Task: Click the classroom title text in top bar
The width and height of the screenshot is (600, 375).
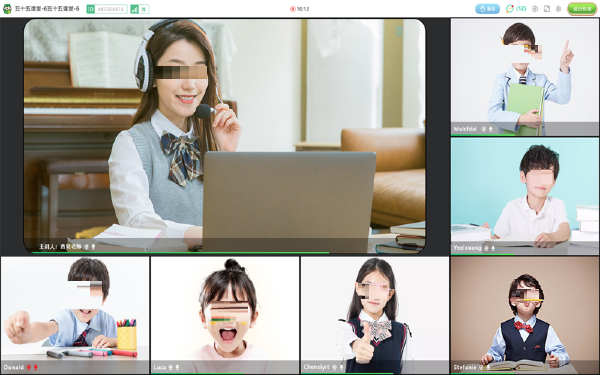Action: (47, 9)
